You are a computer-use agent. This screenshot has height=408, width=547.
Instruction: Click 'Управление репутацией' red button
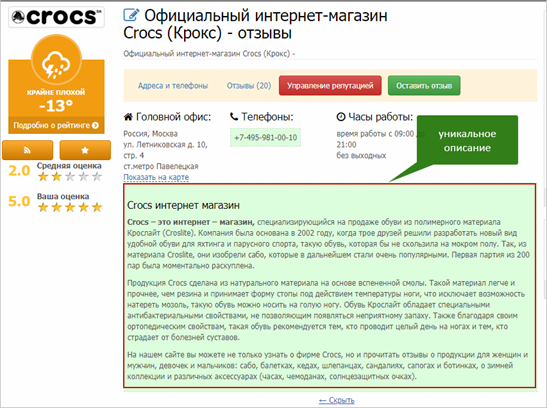pos(330,85)
